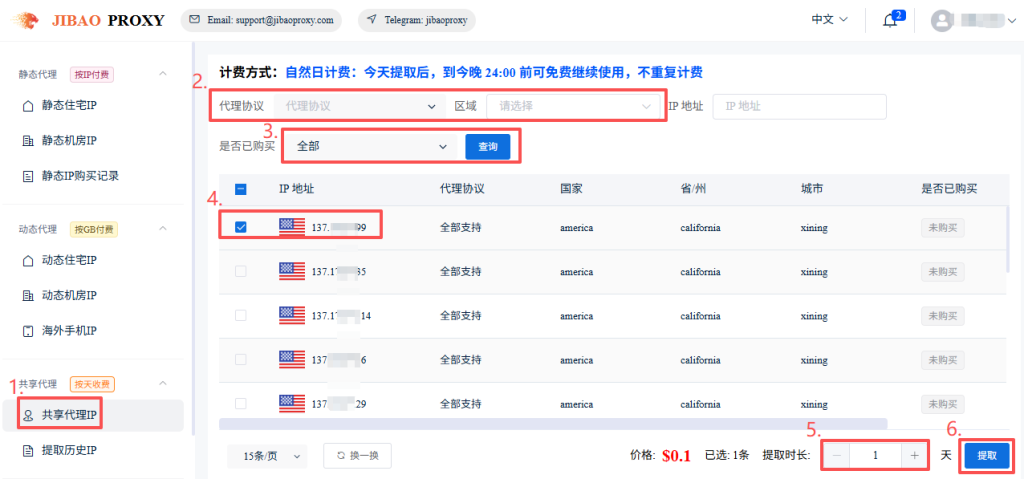Check the second IP row checkbox
The height and width of the screenshot is (479, 1024).
pos(240,271)
